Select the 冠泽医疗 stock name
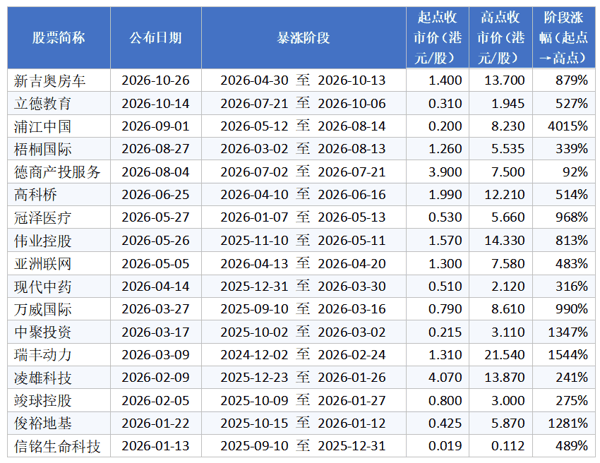This screenshot has height=463, width=600. [42, 218]
